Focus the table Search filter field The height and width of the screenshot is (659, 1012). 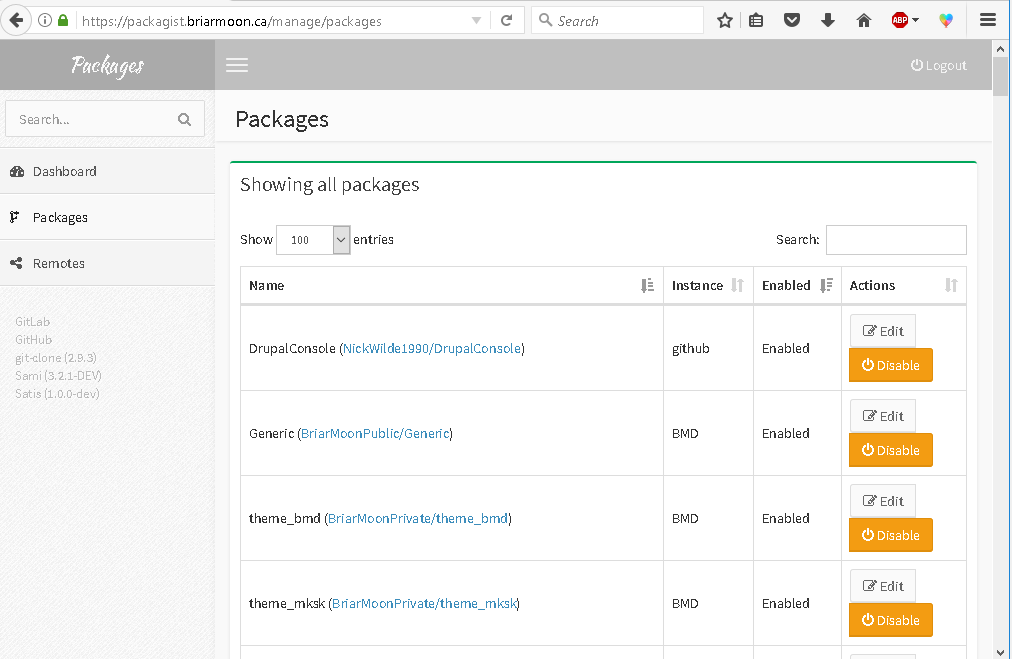(x=896, y=240)
